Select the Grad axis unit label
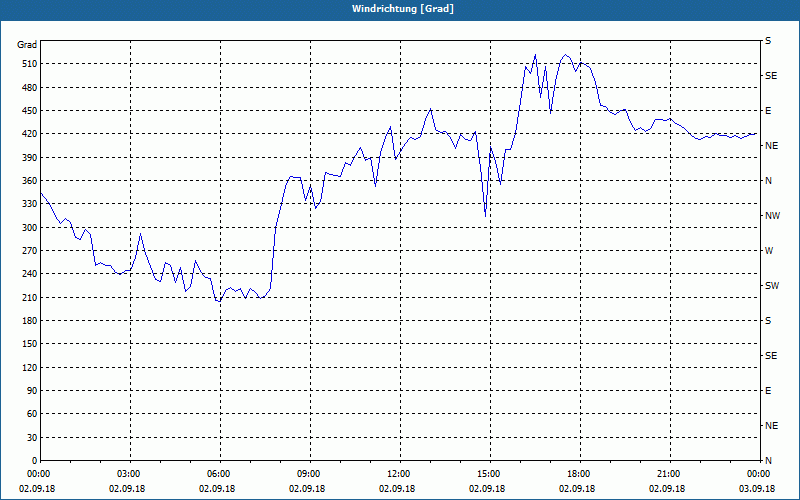The height and width of the screenshot is (500, 800). pyautogui.click(x=27, y=45)
